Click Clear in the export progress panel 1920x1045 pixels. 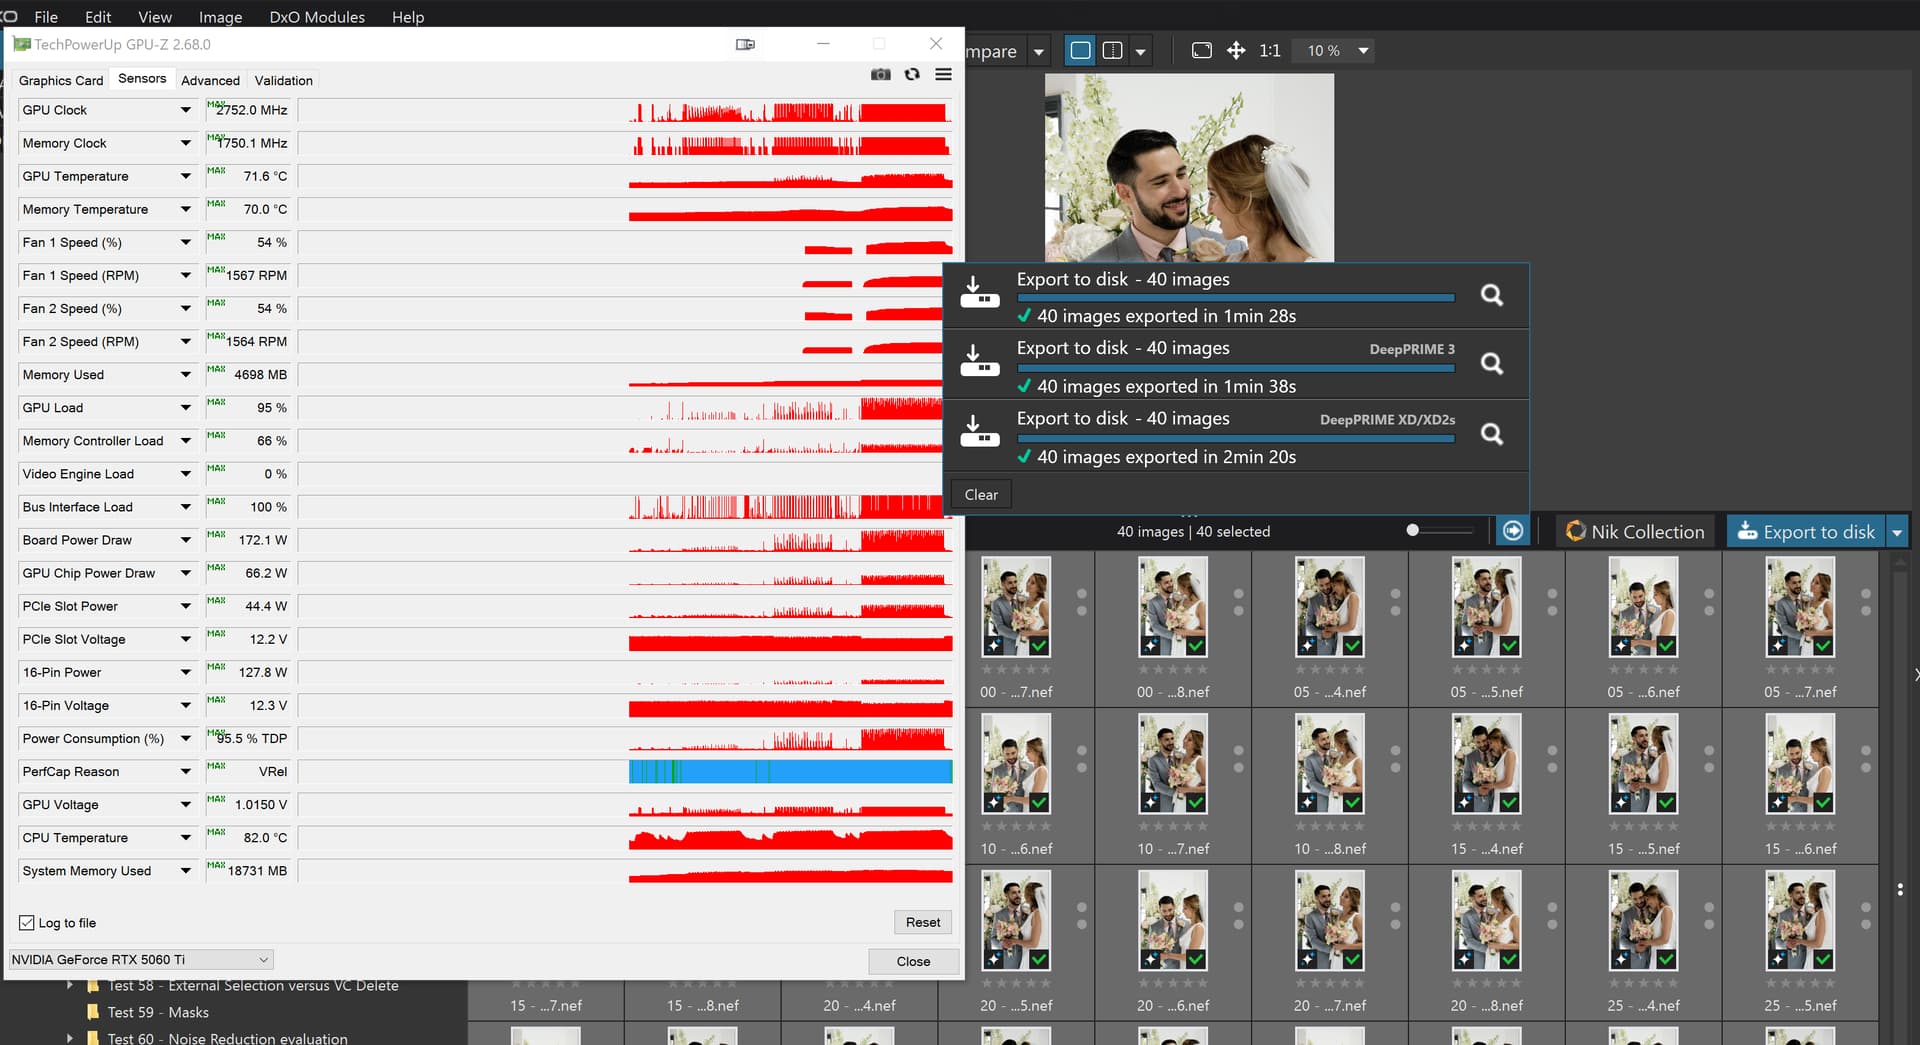click(x=980, y=495)
